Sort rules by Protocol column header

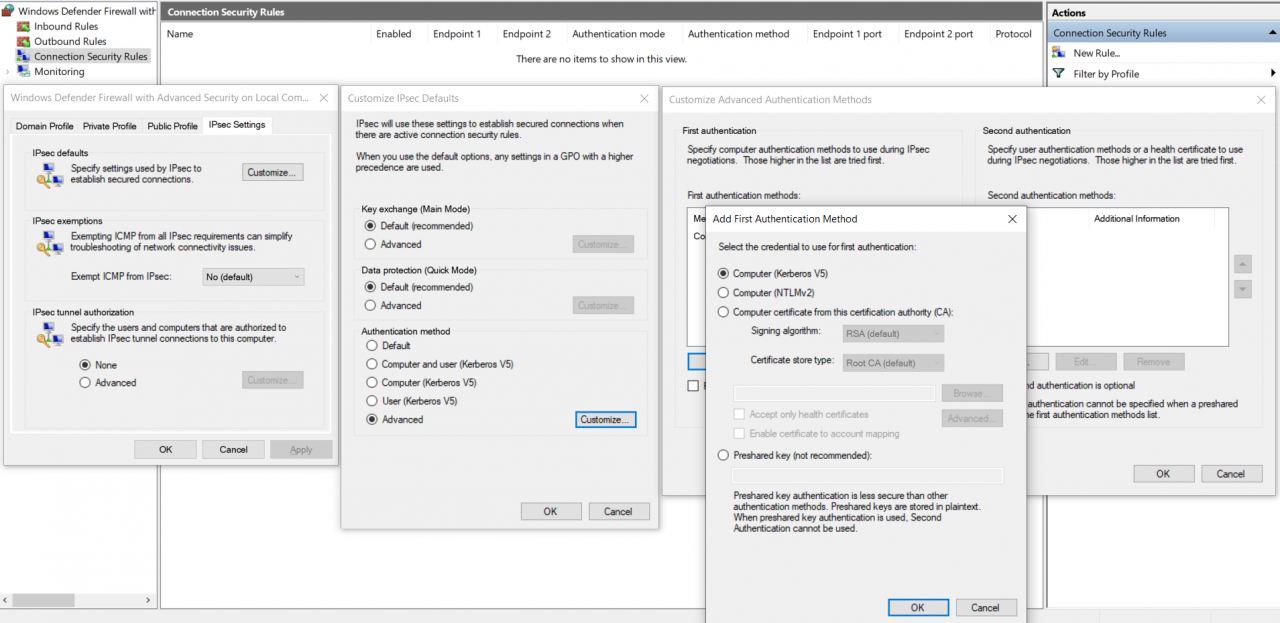coord(1014,34)
